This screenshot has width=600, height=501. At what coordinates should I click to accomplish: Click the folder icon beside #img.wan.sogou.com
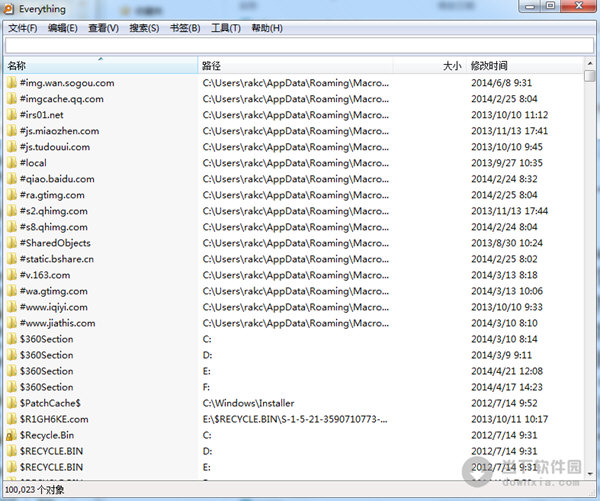(12, 83)
